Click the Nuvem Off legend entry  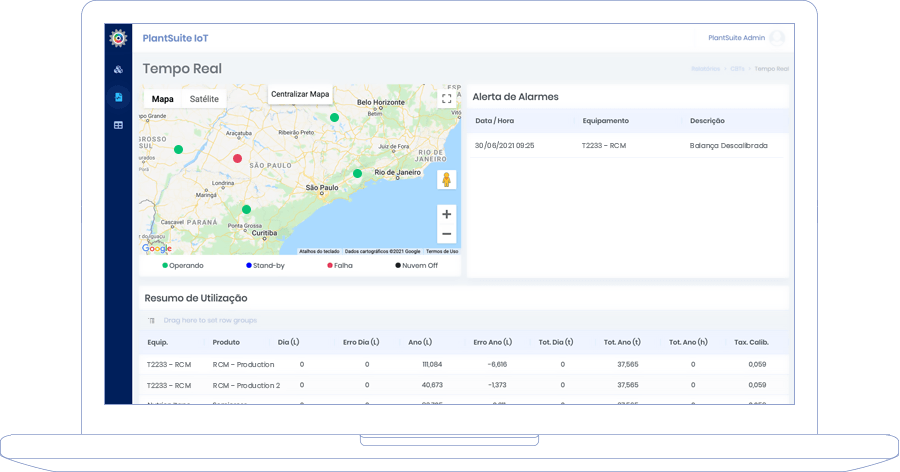(416, 265)
